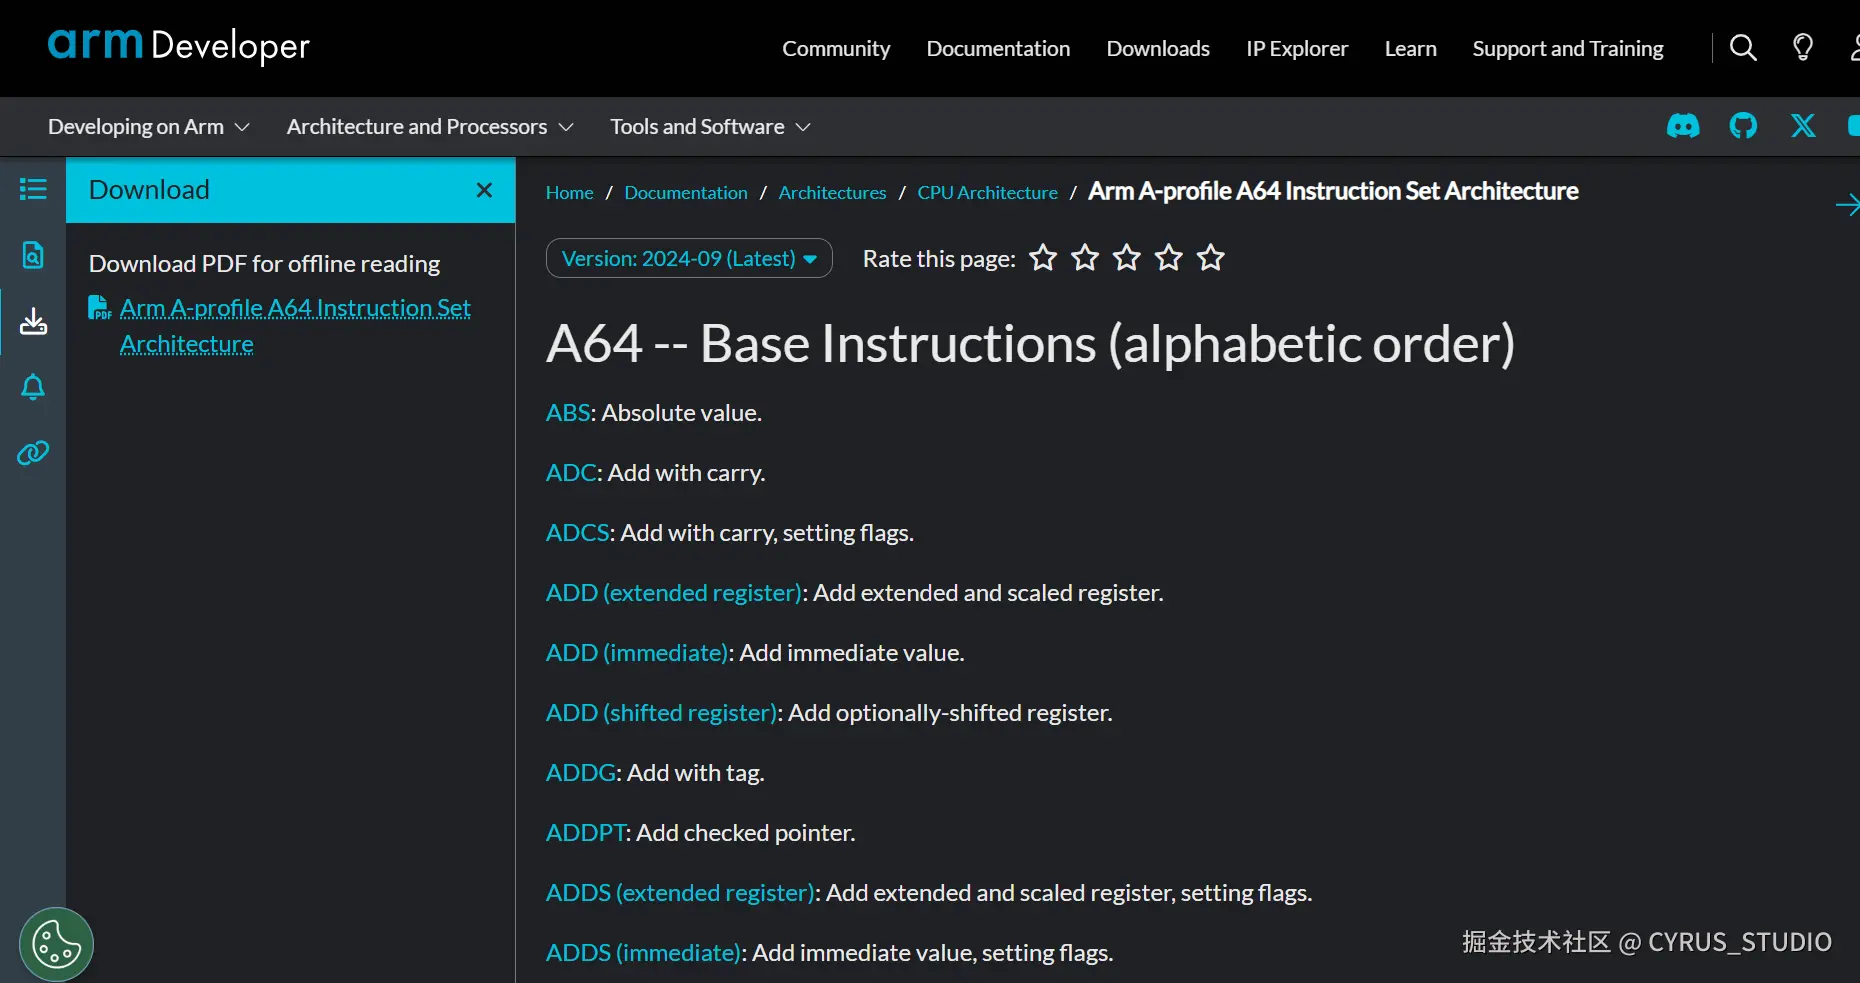The height and width of the screenshot is (983, 1860).
Task: Click the PDF file icon
Action: coord(99,308)
